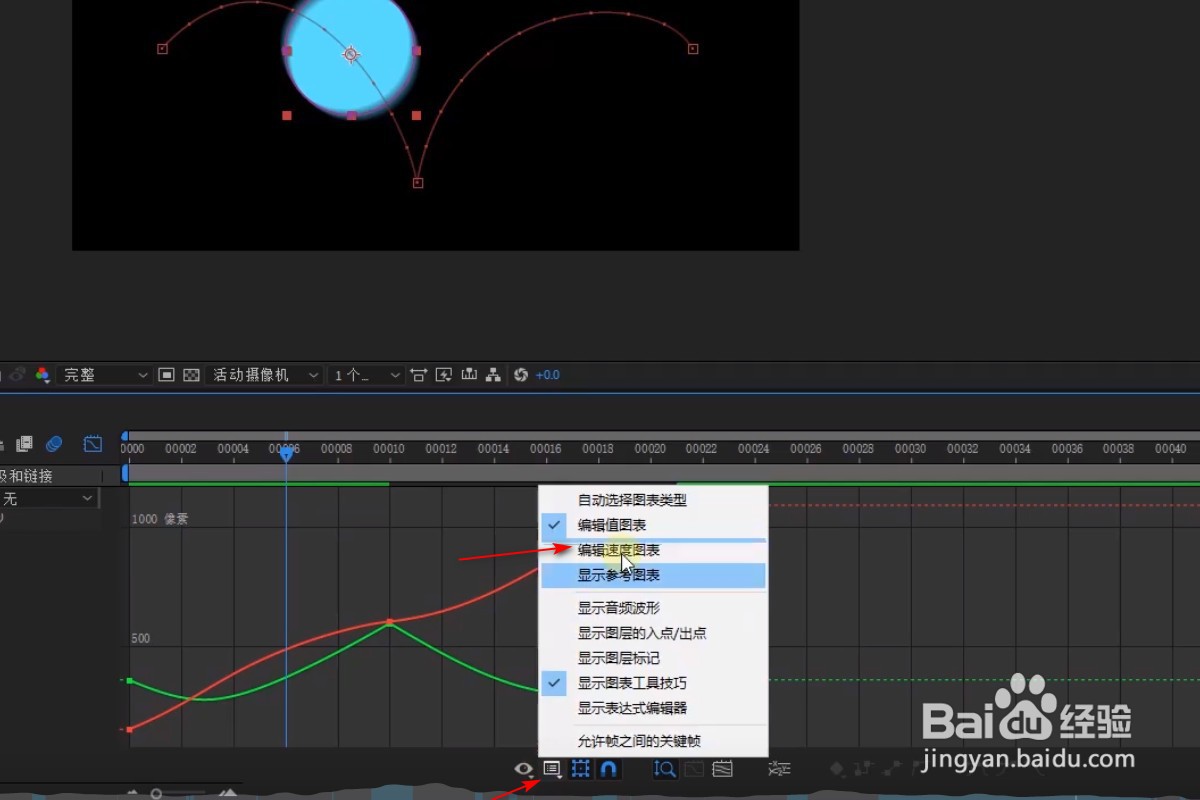The width and height of the screenshot is (1200, 800).
Task: Click the work area start handle
Action: pyautogui.click(x=125, y=473)
